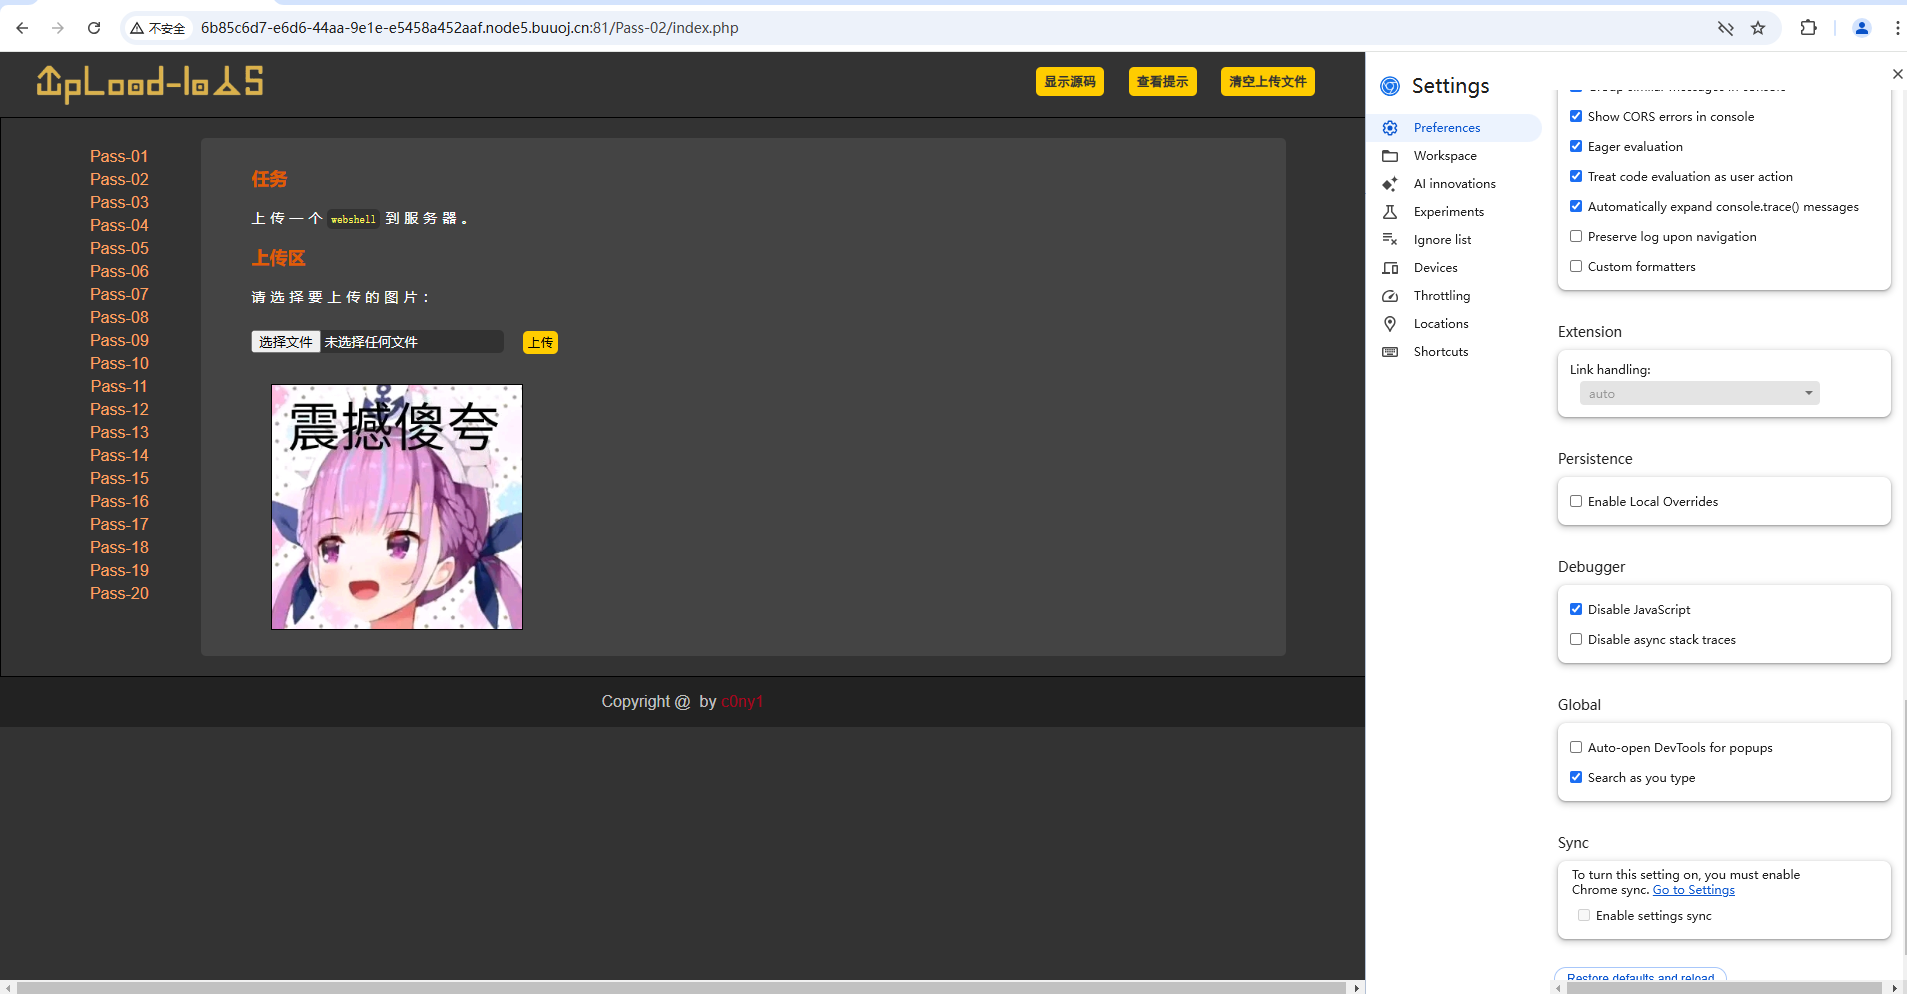Enable Preserve log upon navigation
The height and width of the screenshot is (994, 1907).
(x=1576, y=236)
